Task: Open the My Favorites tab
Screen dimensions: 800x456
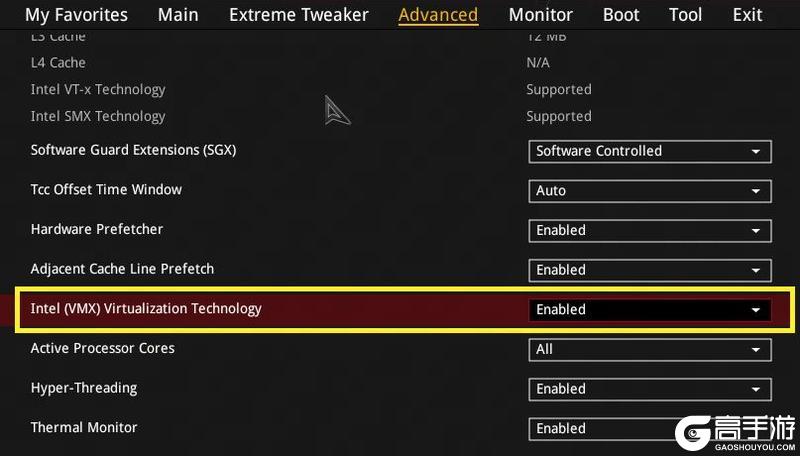Action: tap(76, 15)
